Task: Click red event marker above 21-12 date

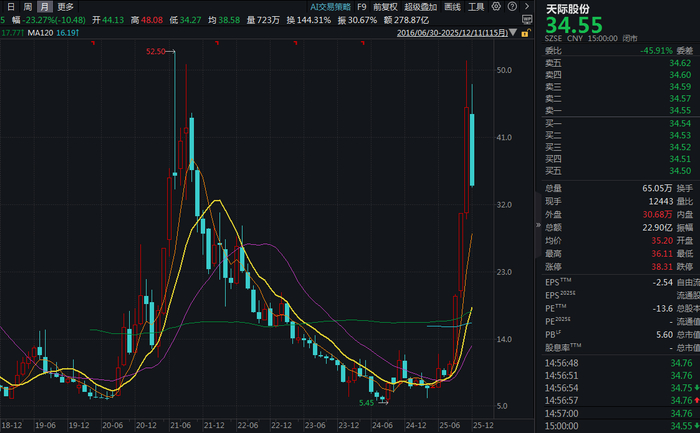Action: pyautogui.click(x=217, y=43)
